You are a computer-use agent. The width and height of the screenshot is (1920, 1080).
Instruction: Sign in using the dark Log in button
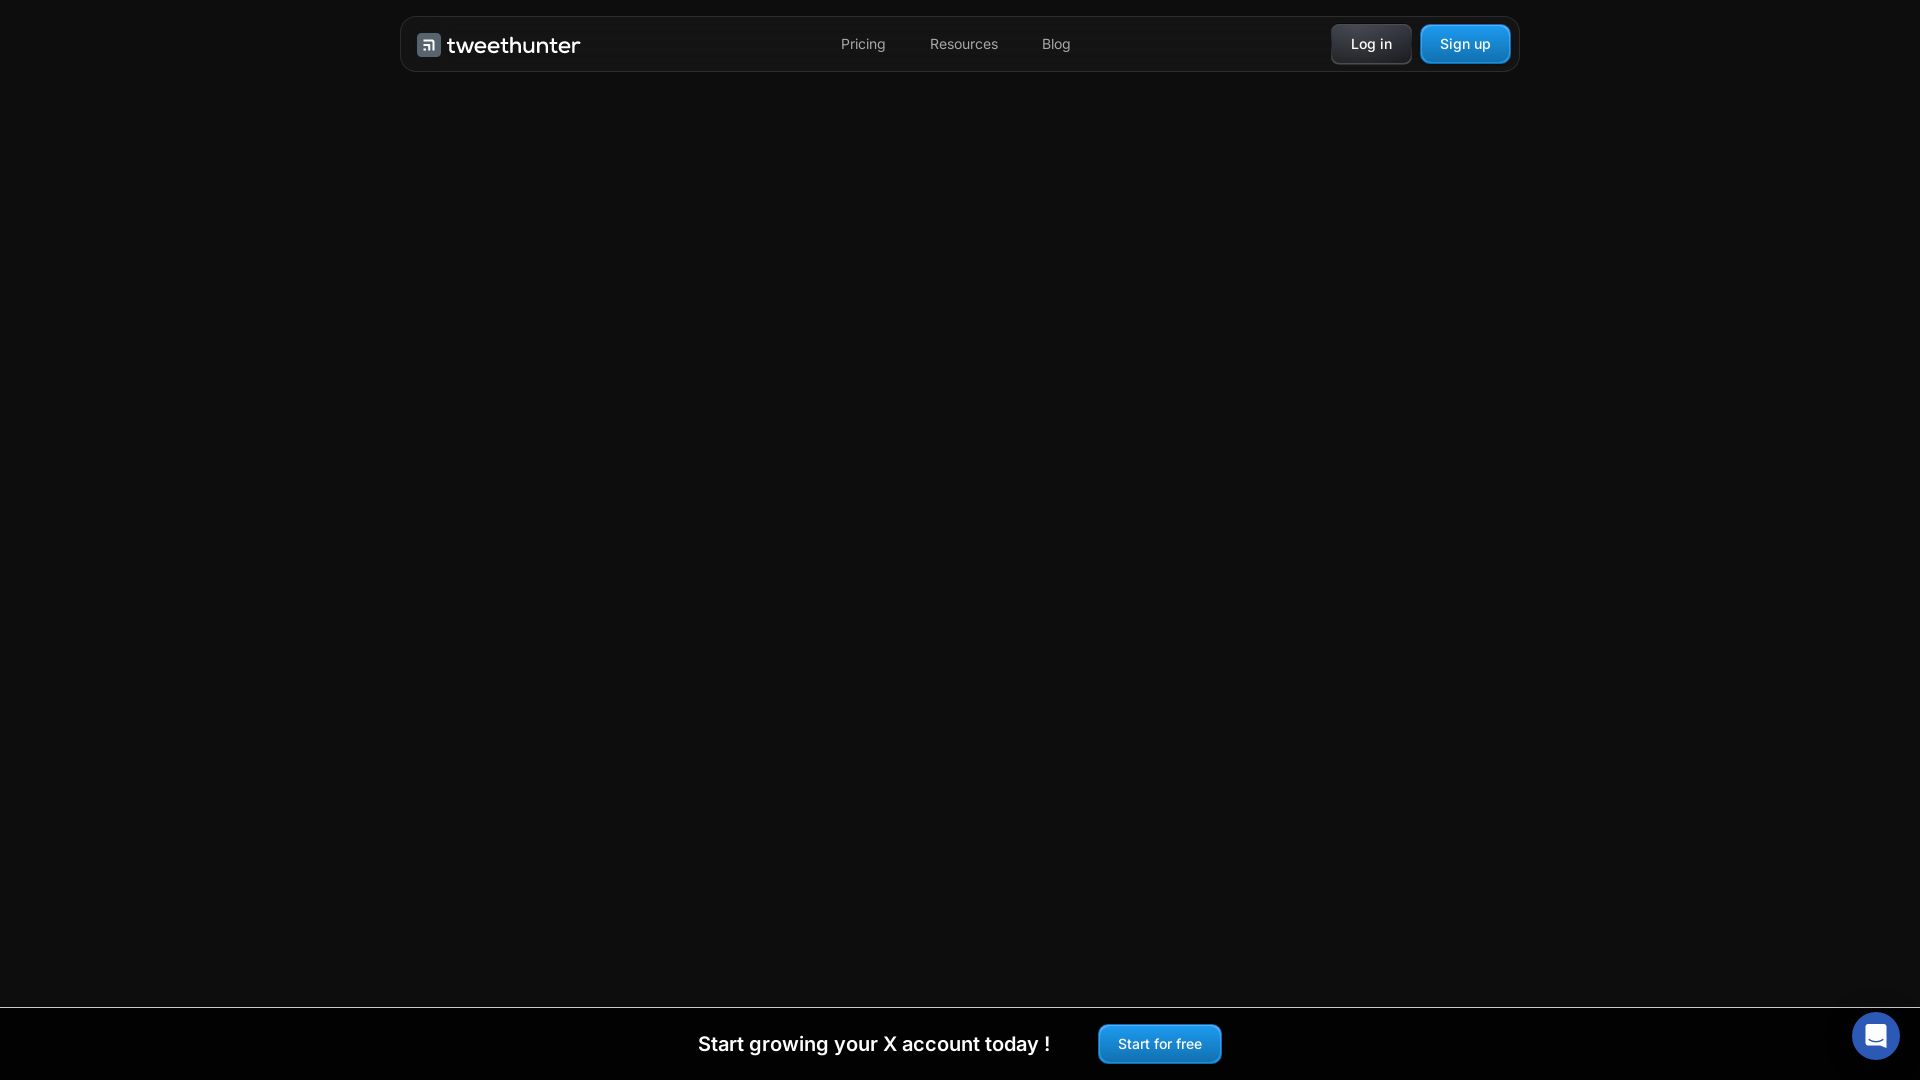coord(1370,44)
